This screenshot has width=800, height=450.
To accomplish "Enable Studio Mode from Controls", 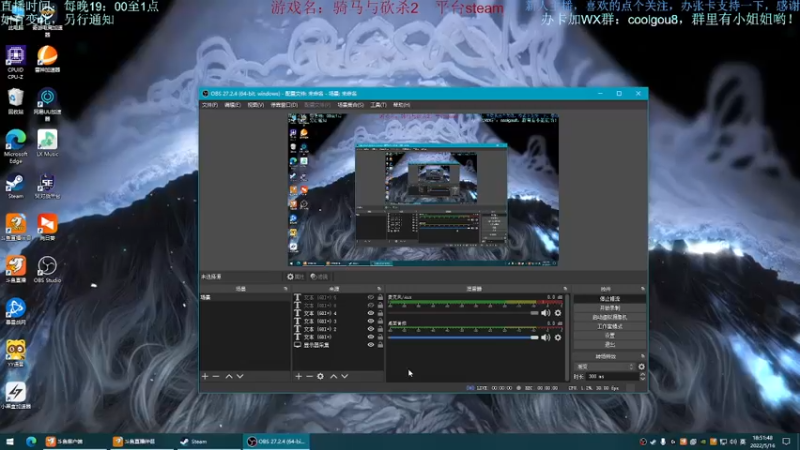I will point(610,326).
